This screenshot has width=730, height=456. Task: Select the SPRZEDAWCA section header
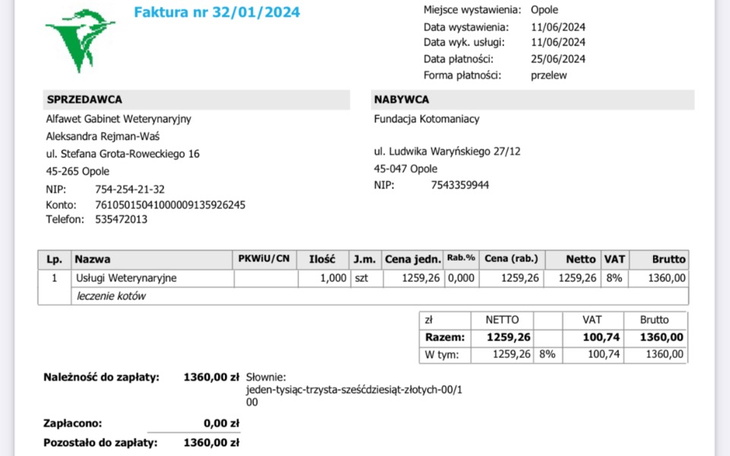coord(84,100)
